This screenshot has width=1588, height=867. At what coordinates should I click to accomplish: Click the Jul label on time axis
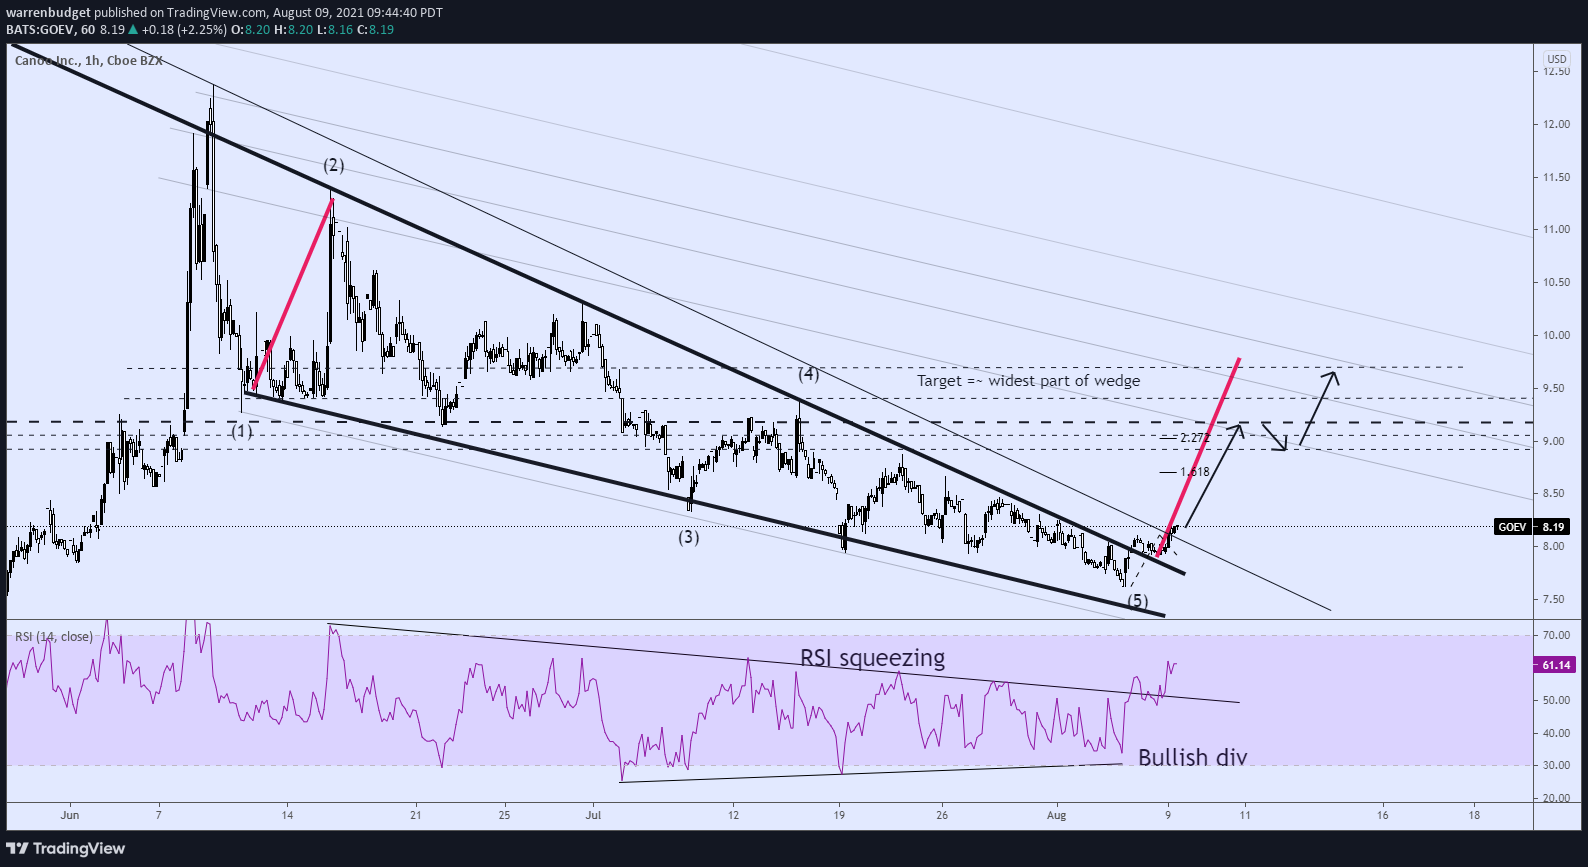click(x=593, y=815)
